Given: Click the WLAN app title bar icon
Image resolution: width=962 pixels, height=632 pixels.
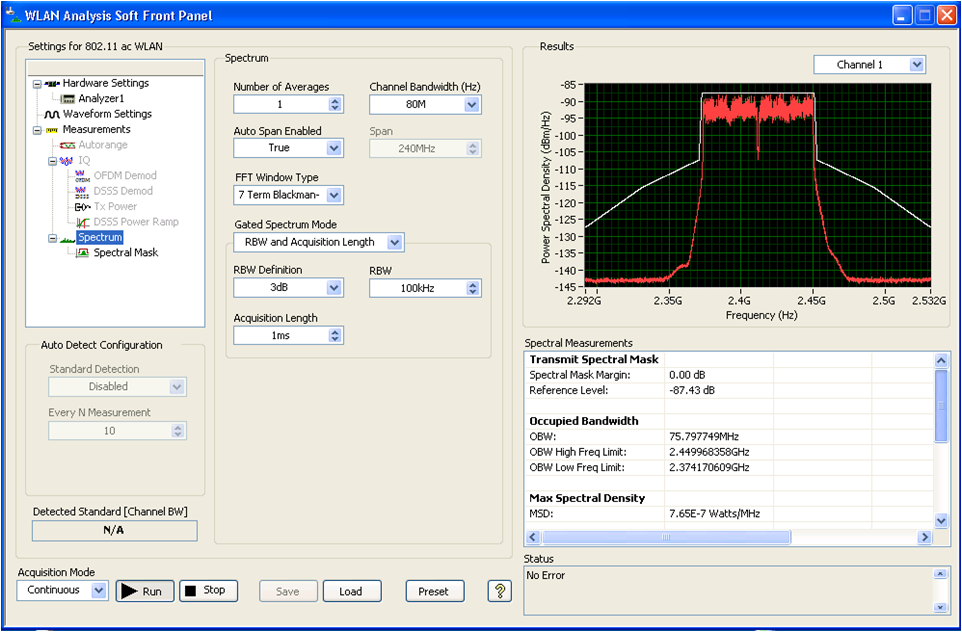Looking at the screenshot, I should (13, 16).
